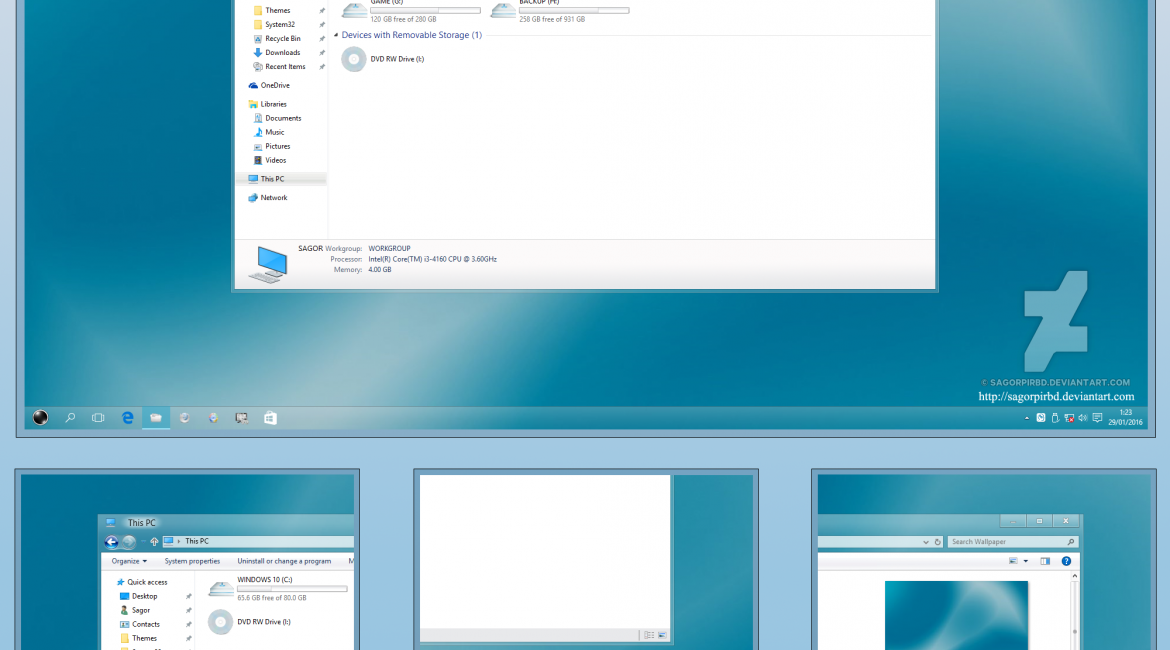Click Uninstall or change a program
The image size is (1170, 650).
(x=284, y=561)
